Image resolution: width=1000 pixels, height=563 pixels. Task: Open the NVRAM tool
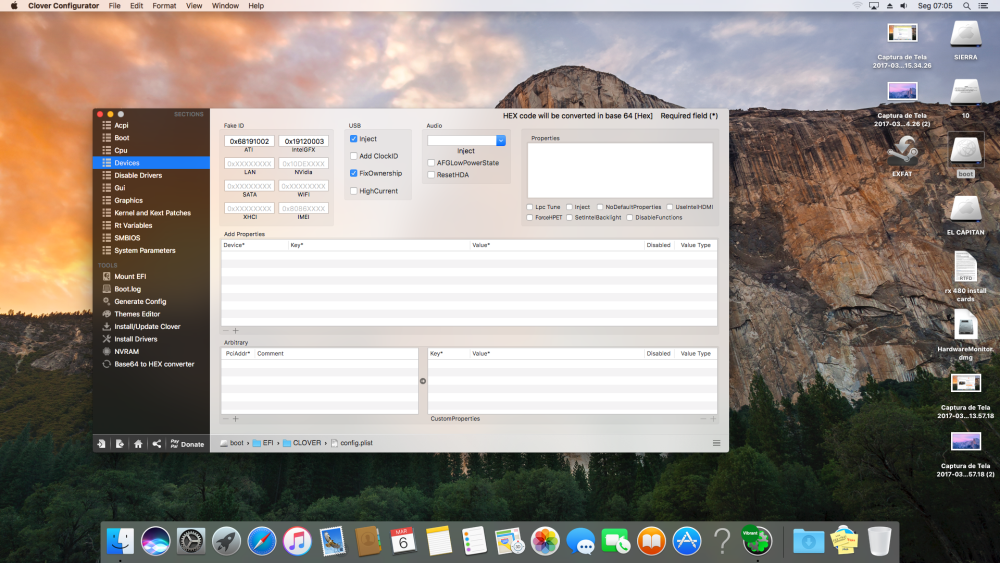pyautogui.click(x=126, y=352)
